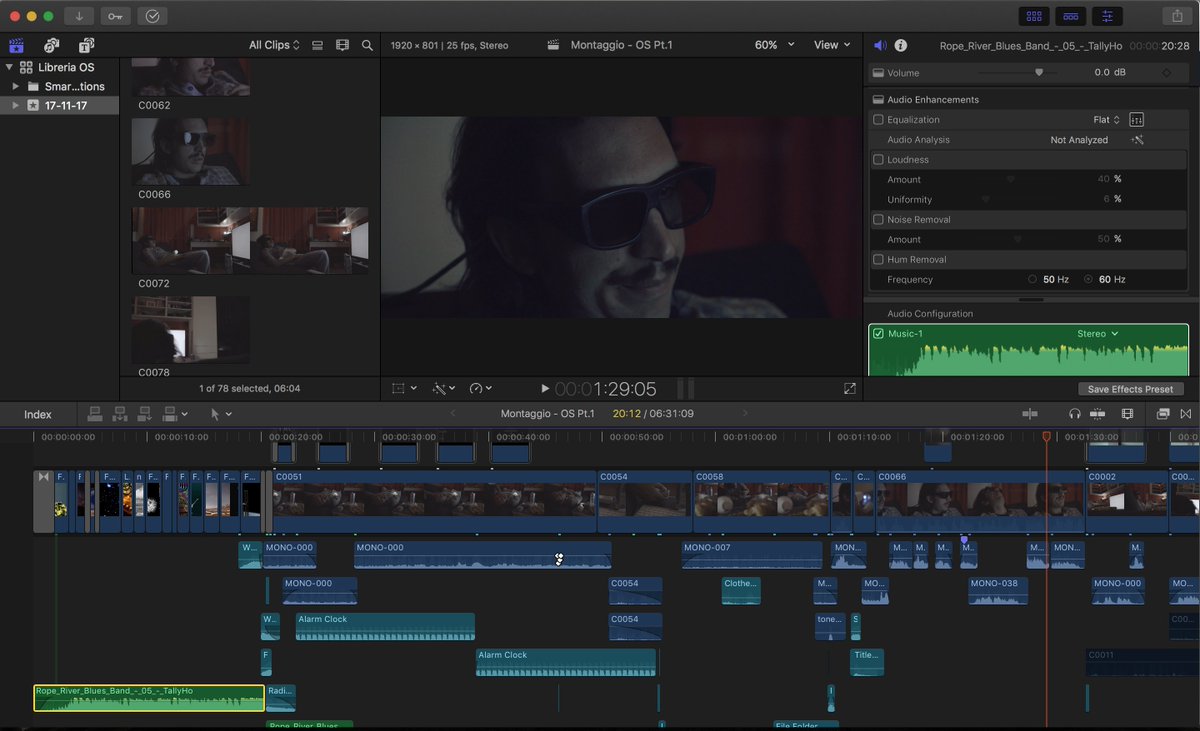This screenshot has width=1200, height=731.
Task: Insert clip into storyline button
Action: [x=120, y=414]
